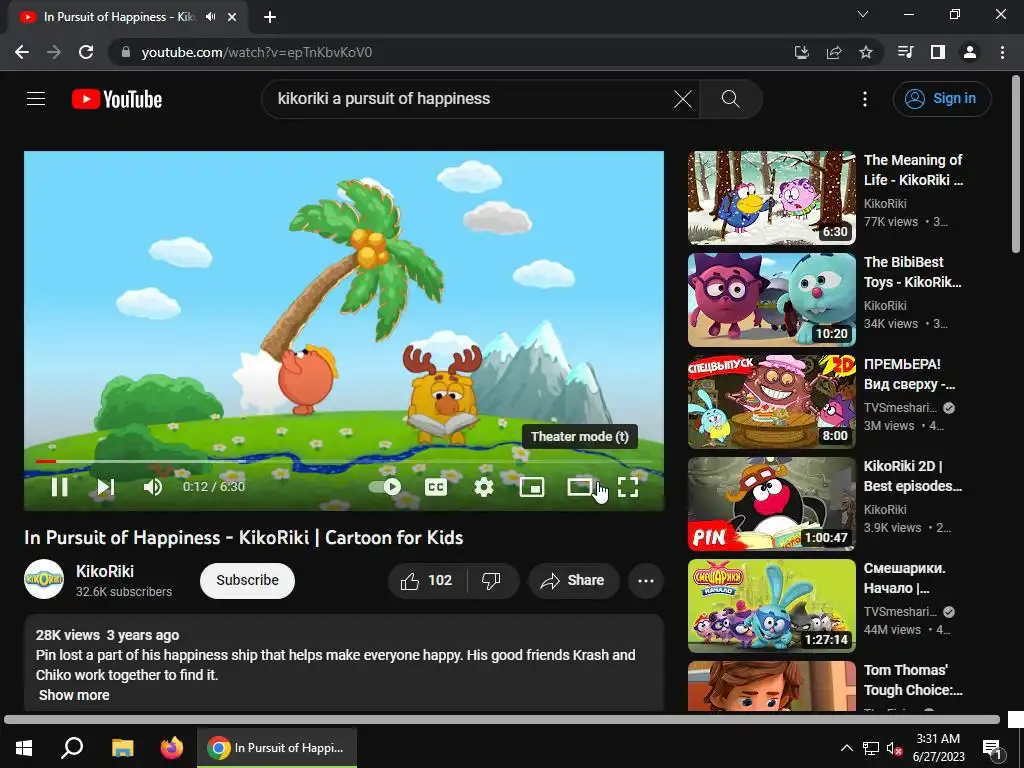Screen dimensions: 1024x768
Task: Click the horizontal scrollbar
Action: click(502, 720)
